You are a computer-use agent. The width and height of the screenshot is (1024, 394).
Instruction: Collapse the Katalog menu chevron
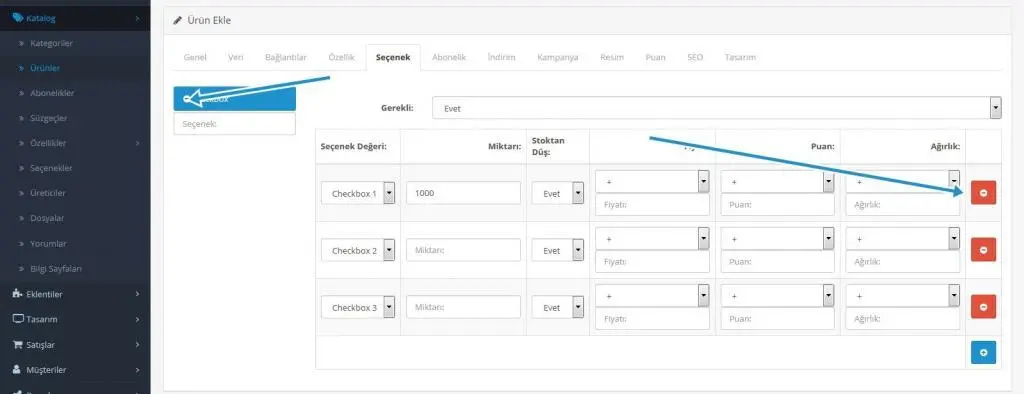click(x=137, y=18)
